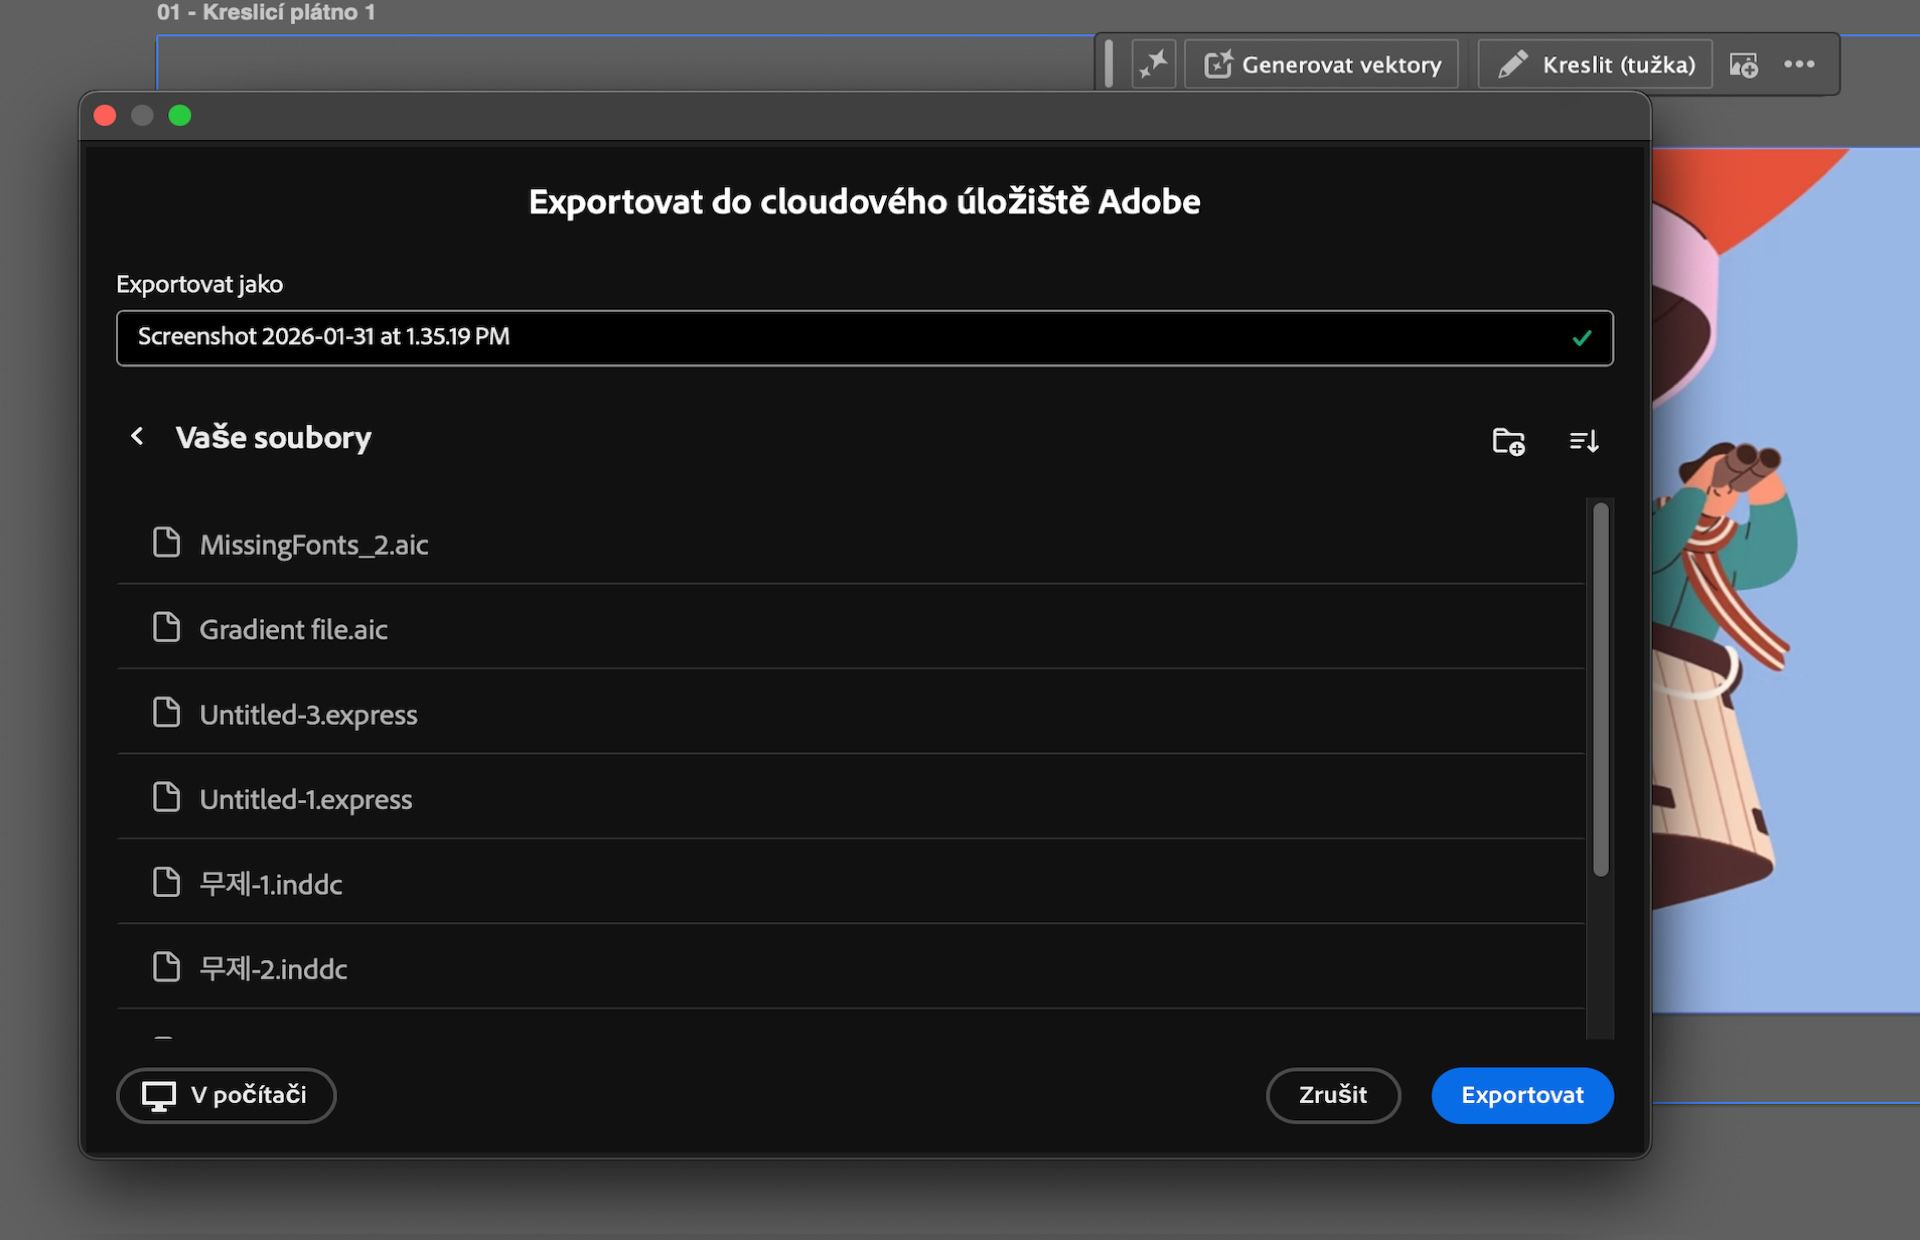Collapse Vaše soubory with back chevron
This screenshot has width=1920, height=1240.
coord(137,436)
